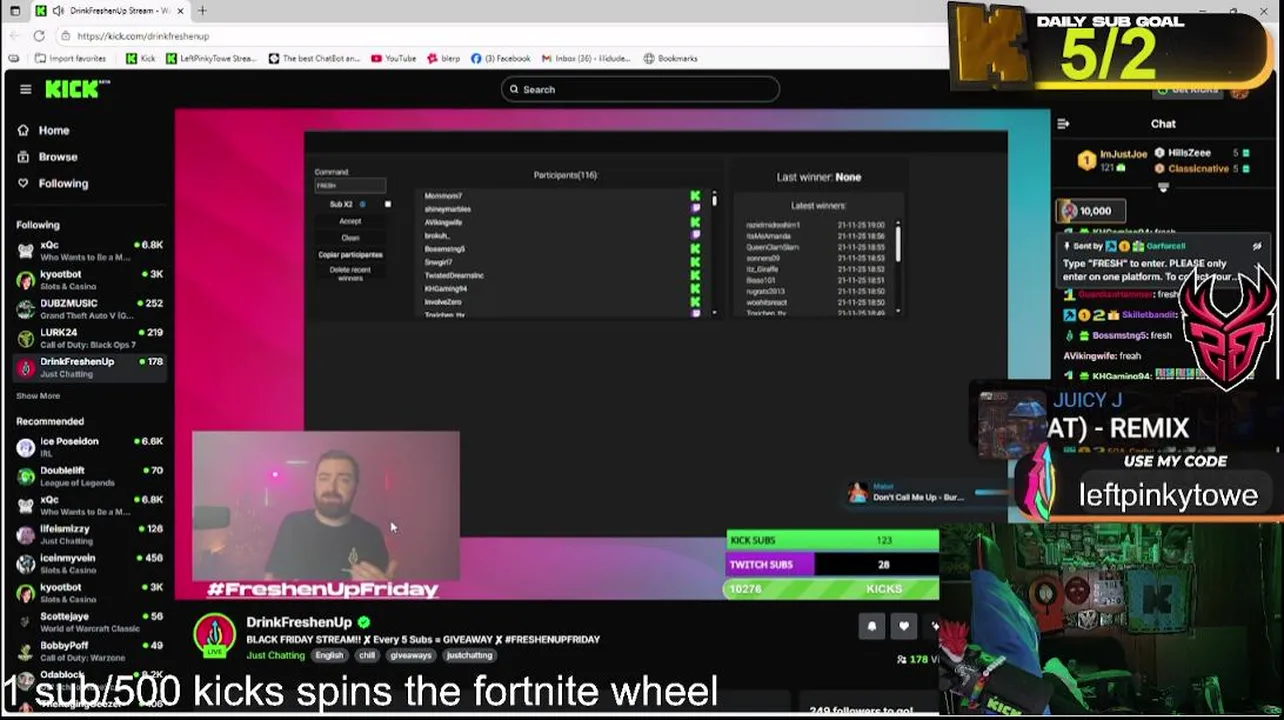Open the Gmail Inbox bookmark
Screen dimensions: 1284x720
586,58
